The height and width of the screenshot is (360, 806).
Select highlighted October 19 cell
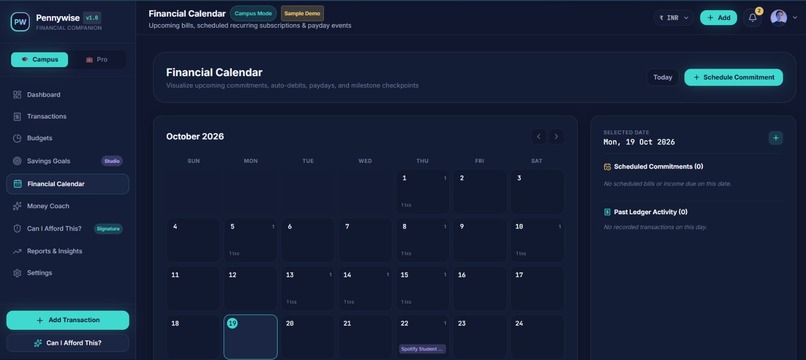pyautogui.click(x=250, y=337)
